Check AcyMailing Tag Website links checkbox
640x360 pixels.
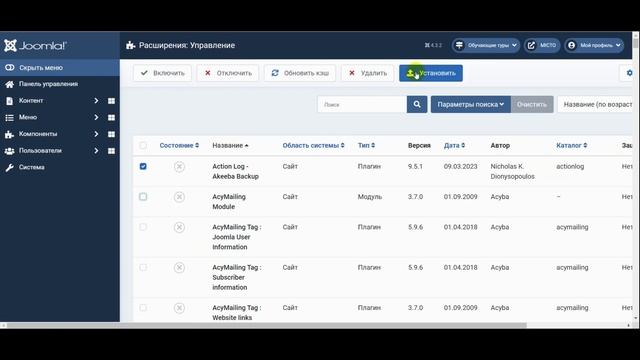click(x=143, y=308)
